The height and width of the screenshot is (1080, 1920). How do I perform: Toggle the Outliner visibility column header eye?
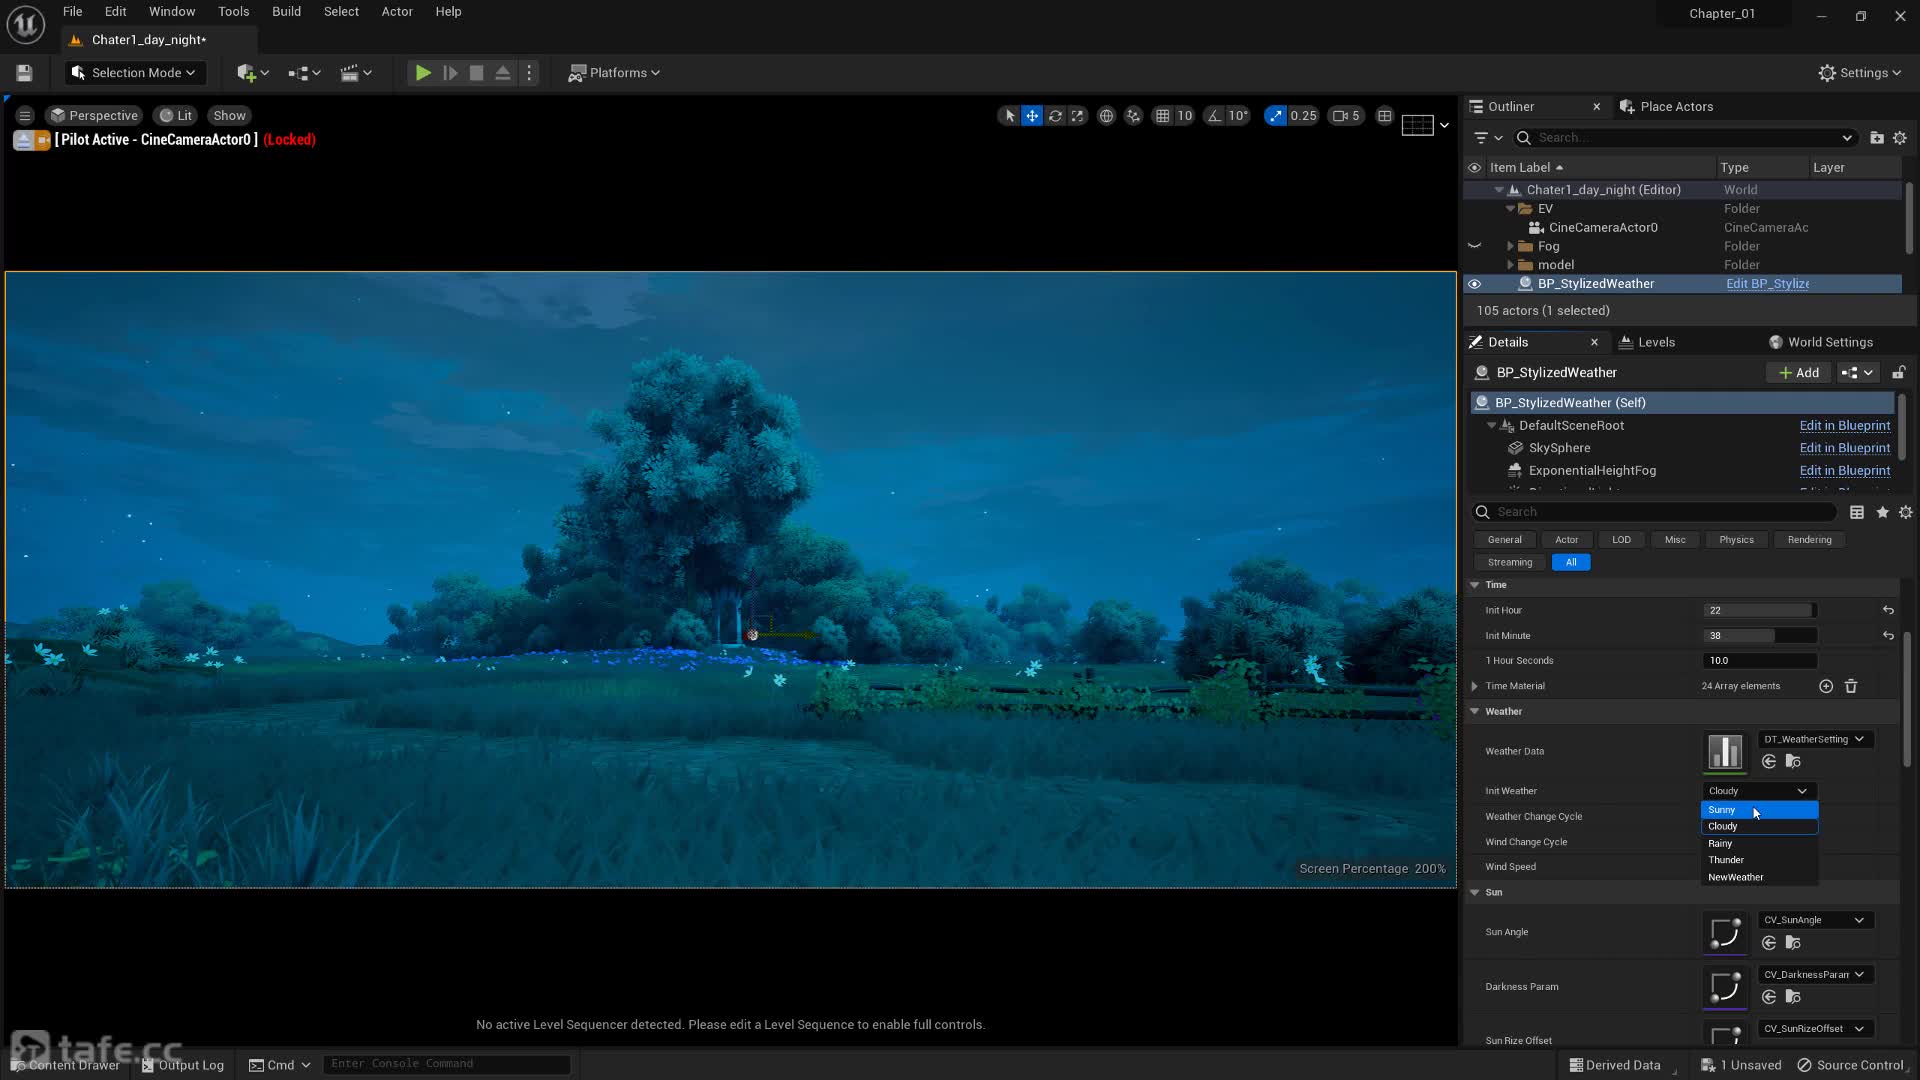(1474, 168)
